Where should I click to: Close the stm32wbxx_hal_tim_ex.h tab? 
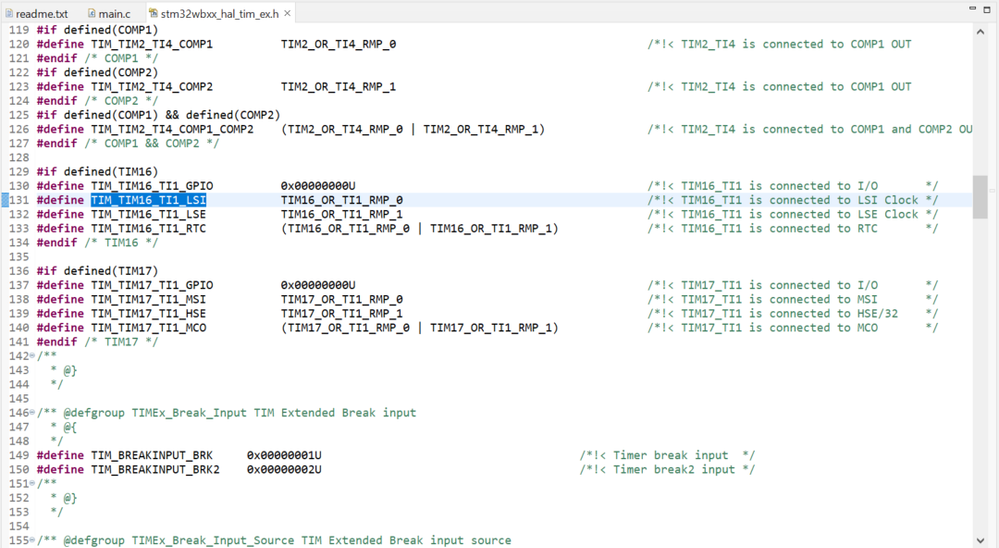click(x=287, y=13)
